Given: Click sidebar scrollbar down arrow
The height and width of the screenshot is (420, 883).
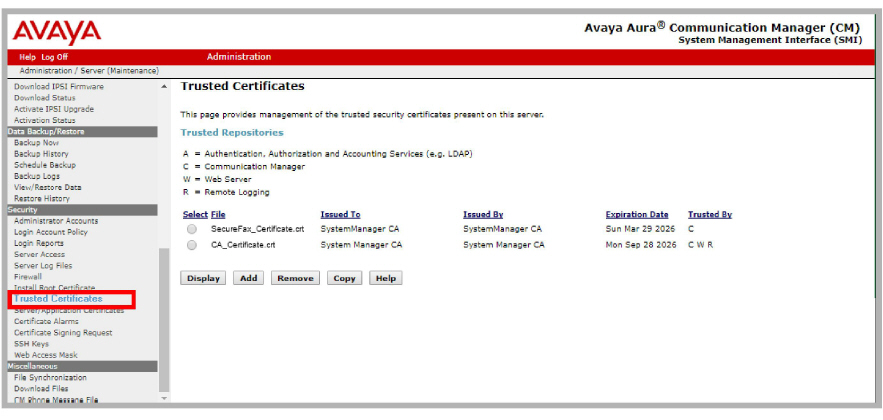Looking at the screenshot, I should [164, 398].
